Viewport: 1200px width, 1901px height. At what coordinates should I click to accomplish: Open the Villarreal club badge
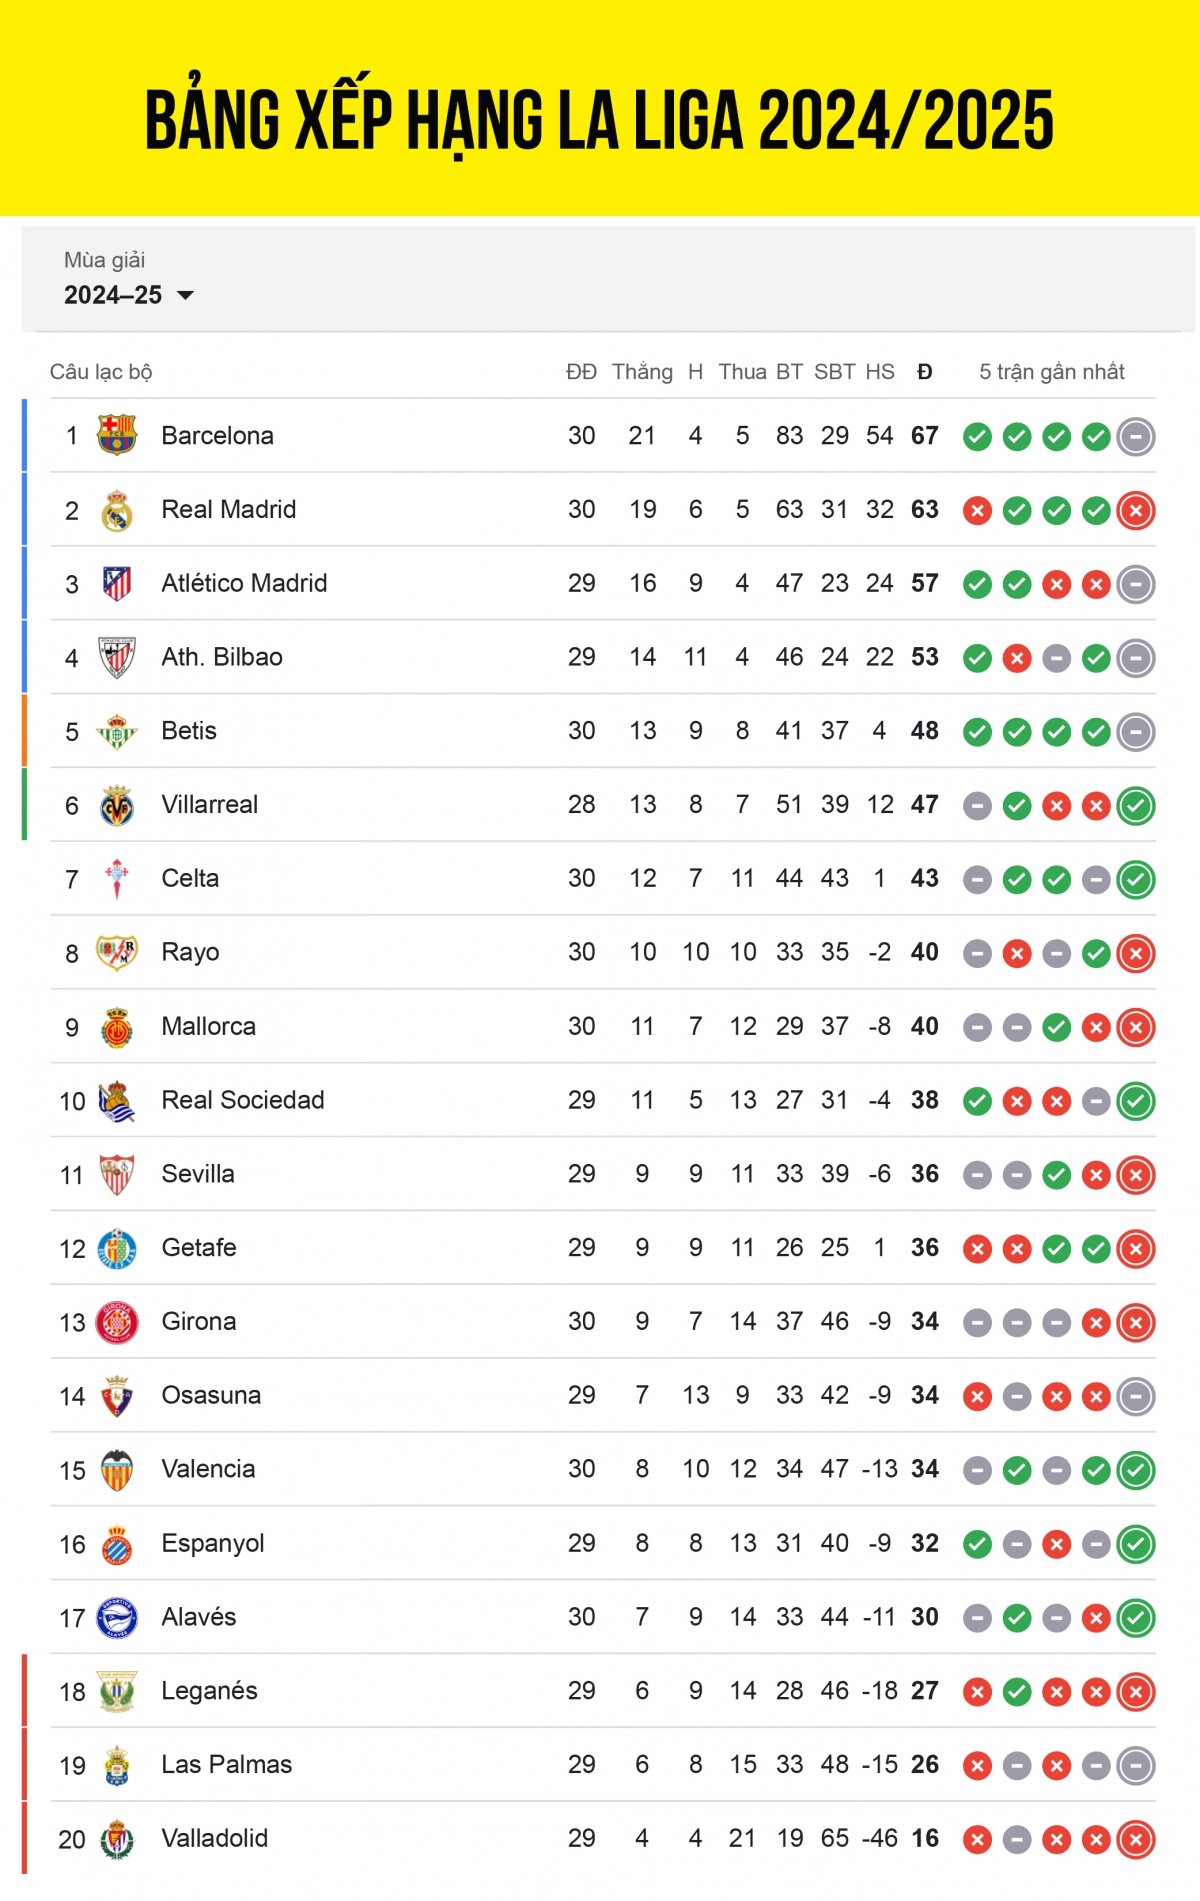[118, 804]
